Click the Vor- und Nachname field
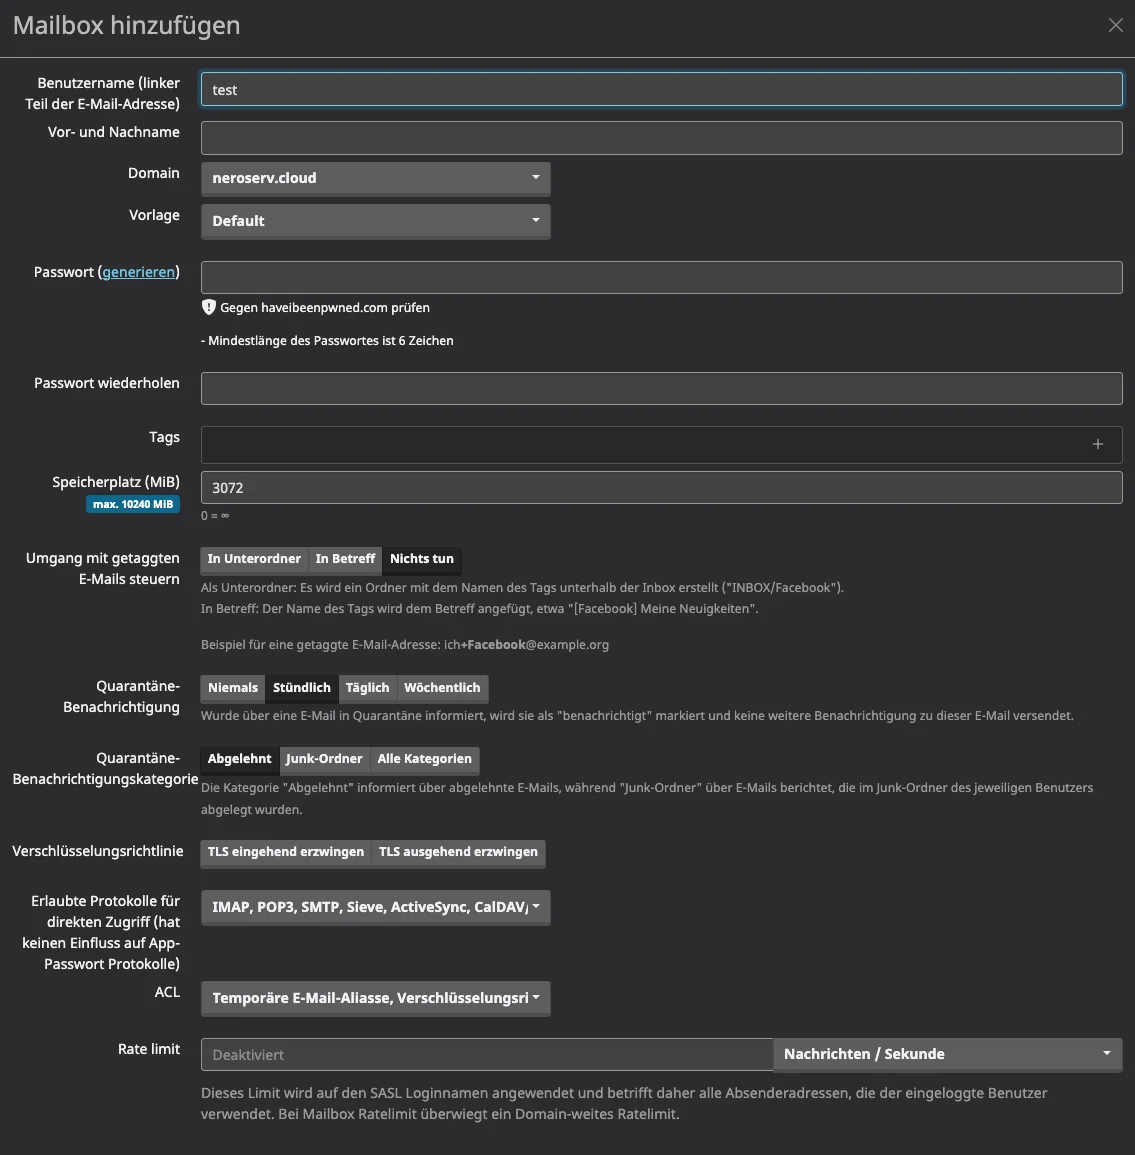The image size is (1135, 1155). tap(661, 138)
